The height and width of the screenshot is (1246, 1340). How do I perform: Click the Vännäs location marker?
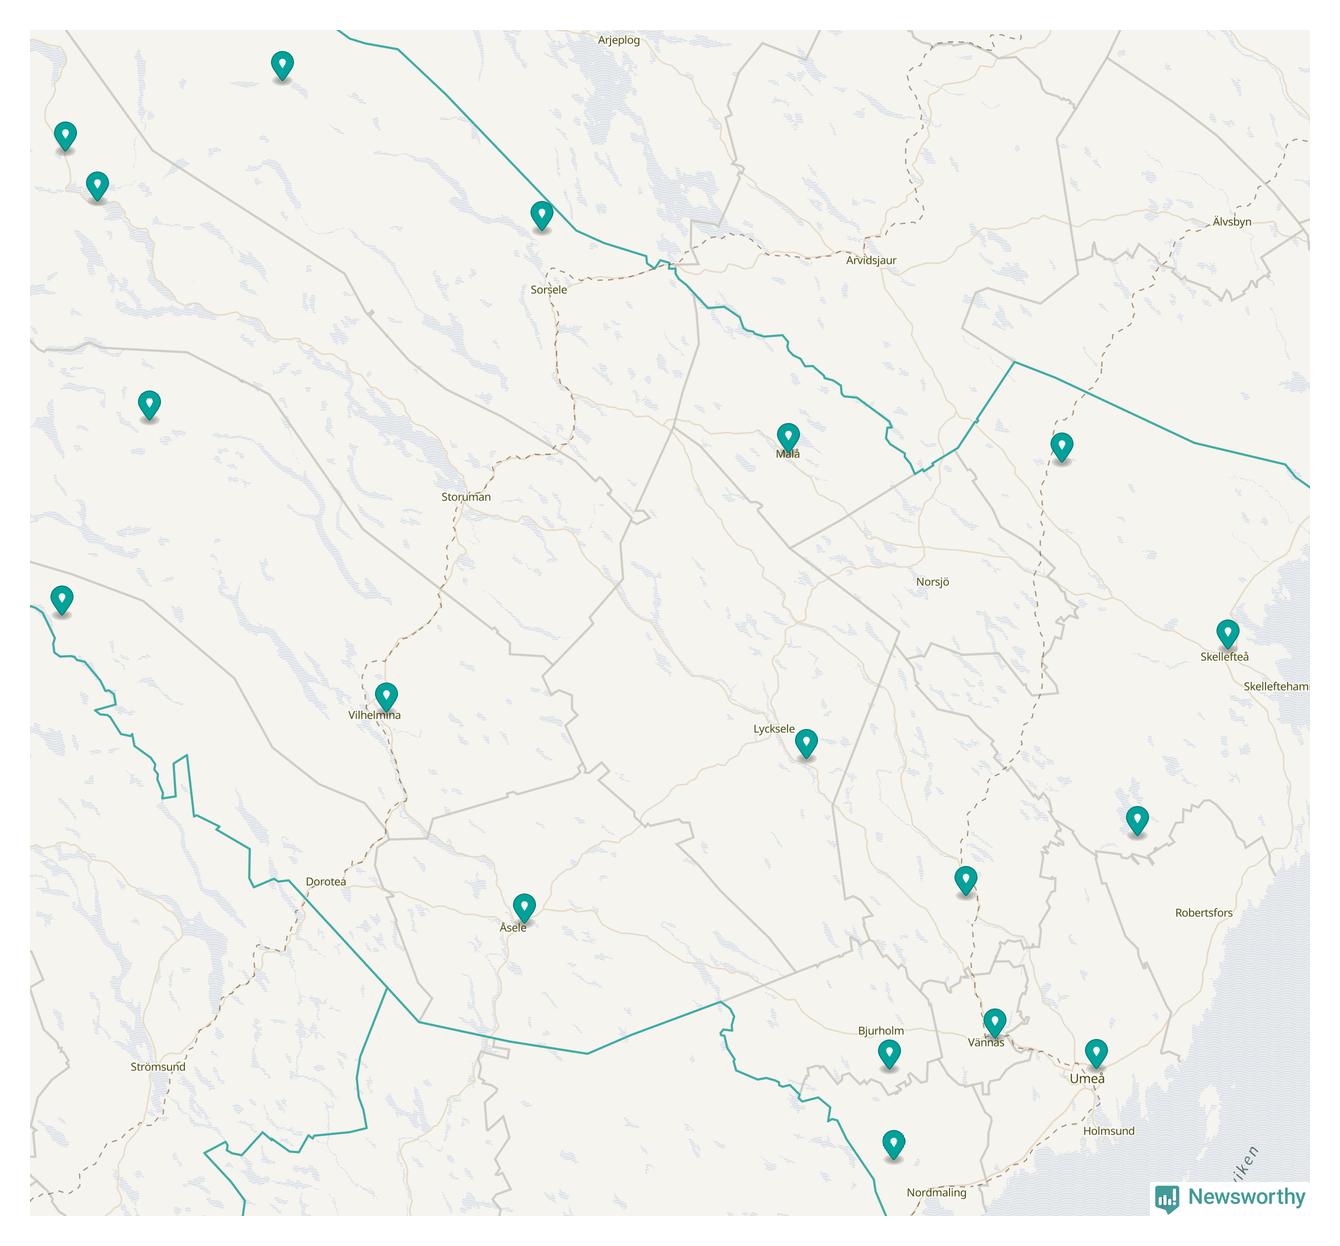994,1023
